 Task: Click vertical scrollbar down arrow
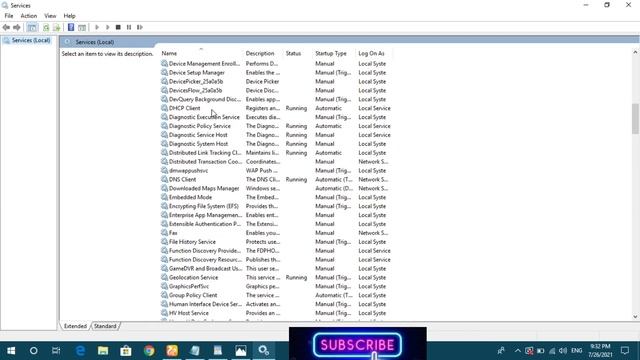635,317
